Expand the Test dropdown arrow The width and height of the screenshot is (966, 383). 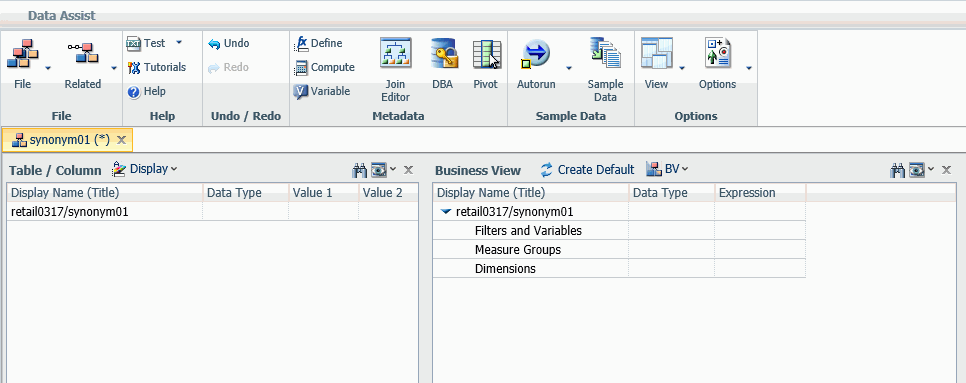tap(179, 42)
